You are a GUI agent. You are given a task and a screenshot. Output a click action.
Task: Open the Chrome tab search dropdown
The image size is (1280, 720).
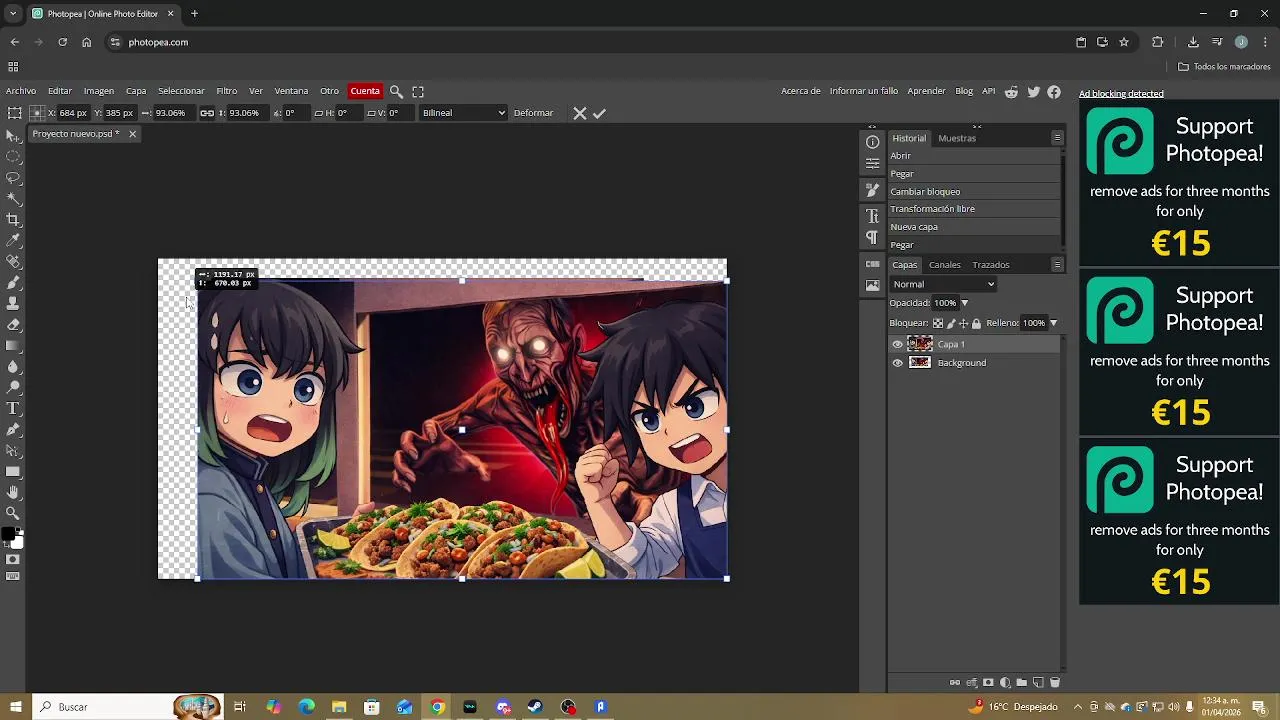[13, 14]
